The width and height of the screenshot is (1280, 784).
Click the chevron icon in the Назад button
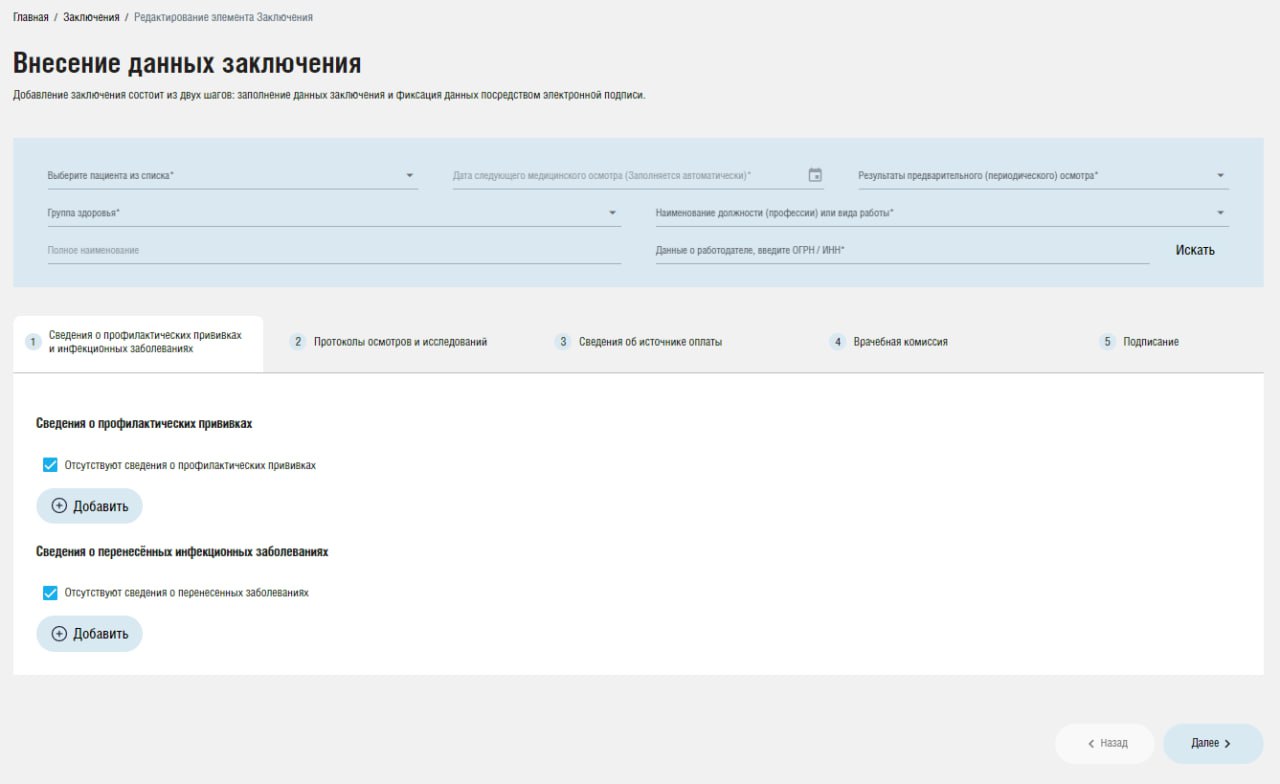[x=1091, y=744]
